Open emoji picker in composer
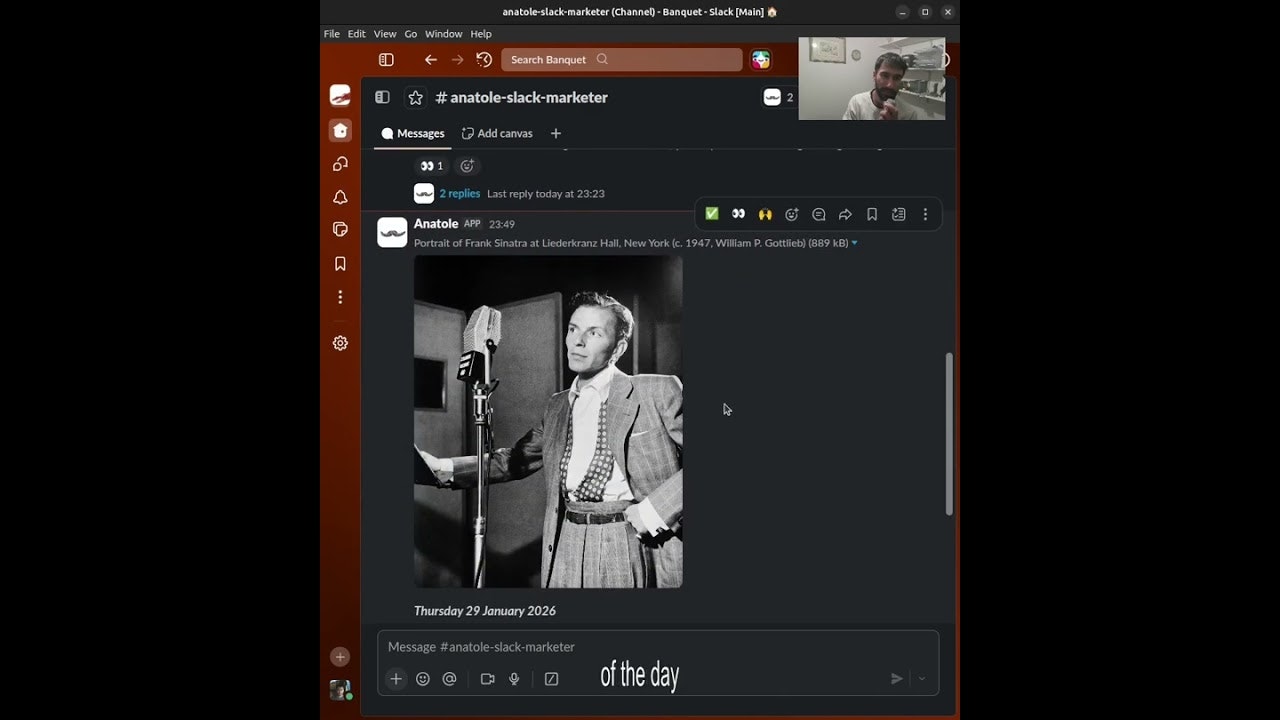The width and height of the screenshot is (1280, 720). tap(423, 679)
